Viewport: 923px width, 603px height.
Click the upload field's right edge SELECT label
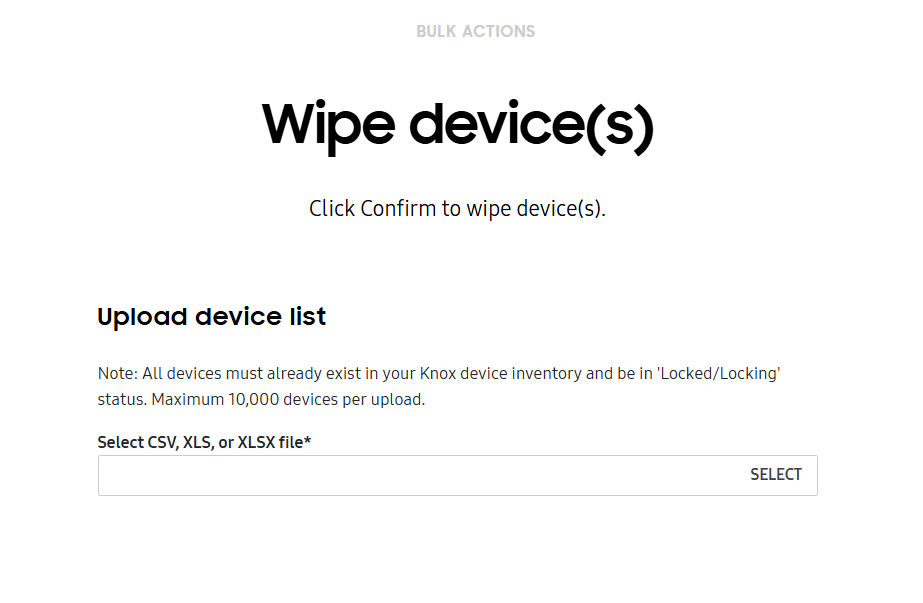(776, 474)
